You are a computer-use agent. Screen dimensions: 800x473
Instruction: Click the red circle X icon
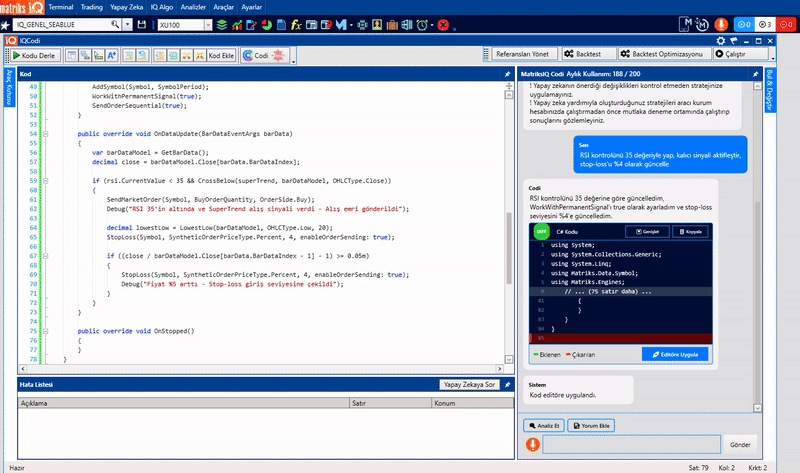pyautogui.click(x=443, y=24)
